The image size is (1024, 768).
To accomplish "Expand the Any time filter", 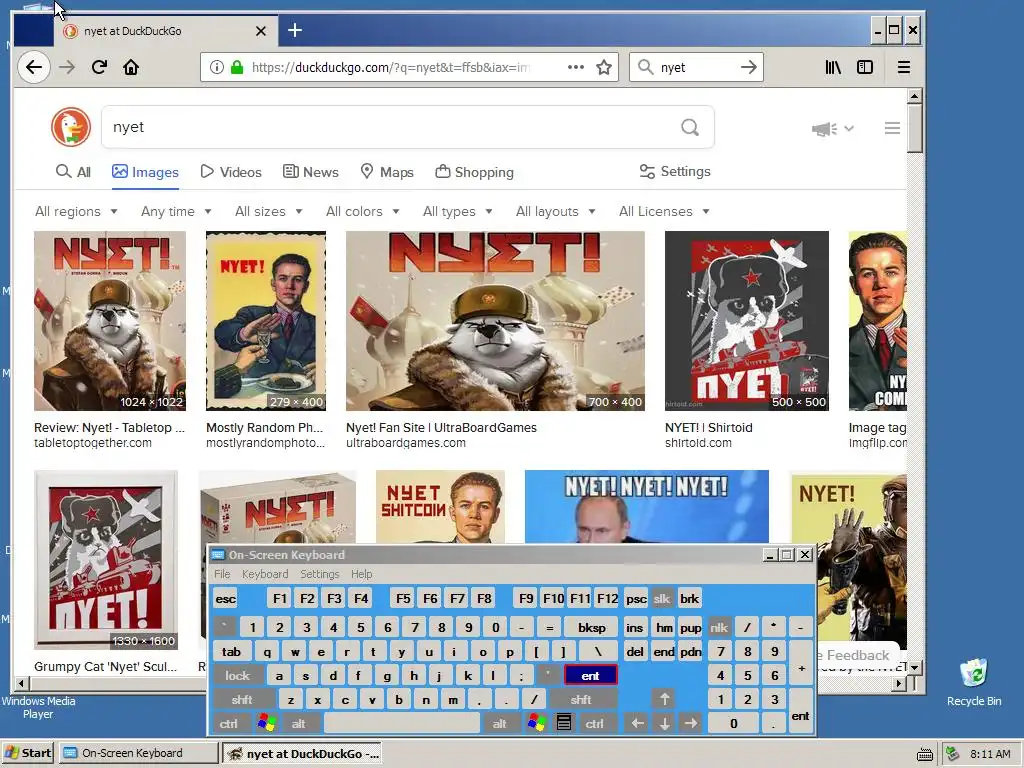I will 176,212.
